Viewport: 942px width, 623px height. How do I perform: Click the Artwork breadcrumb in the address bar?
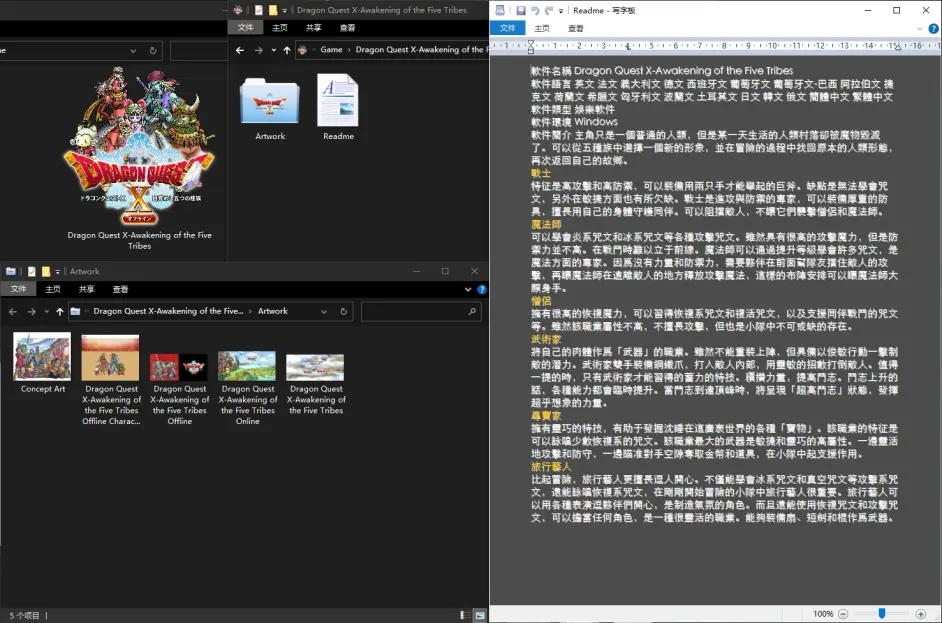pos(274,311)
